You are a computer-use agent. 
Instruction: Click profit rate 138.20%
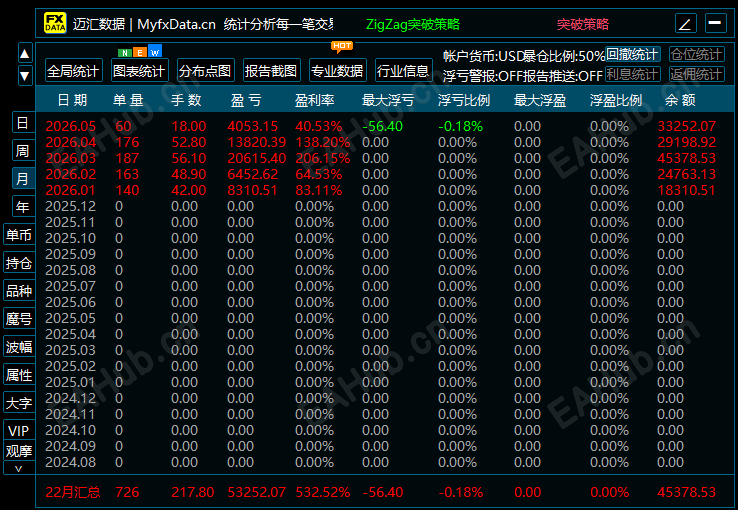pos(323,142)
